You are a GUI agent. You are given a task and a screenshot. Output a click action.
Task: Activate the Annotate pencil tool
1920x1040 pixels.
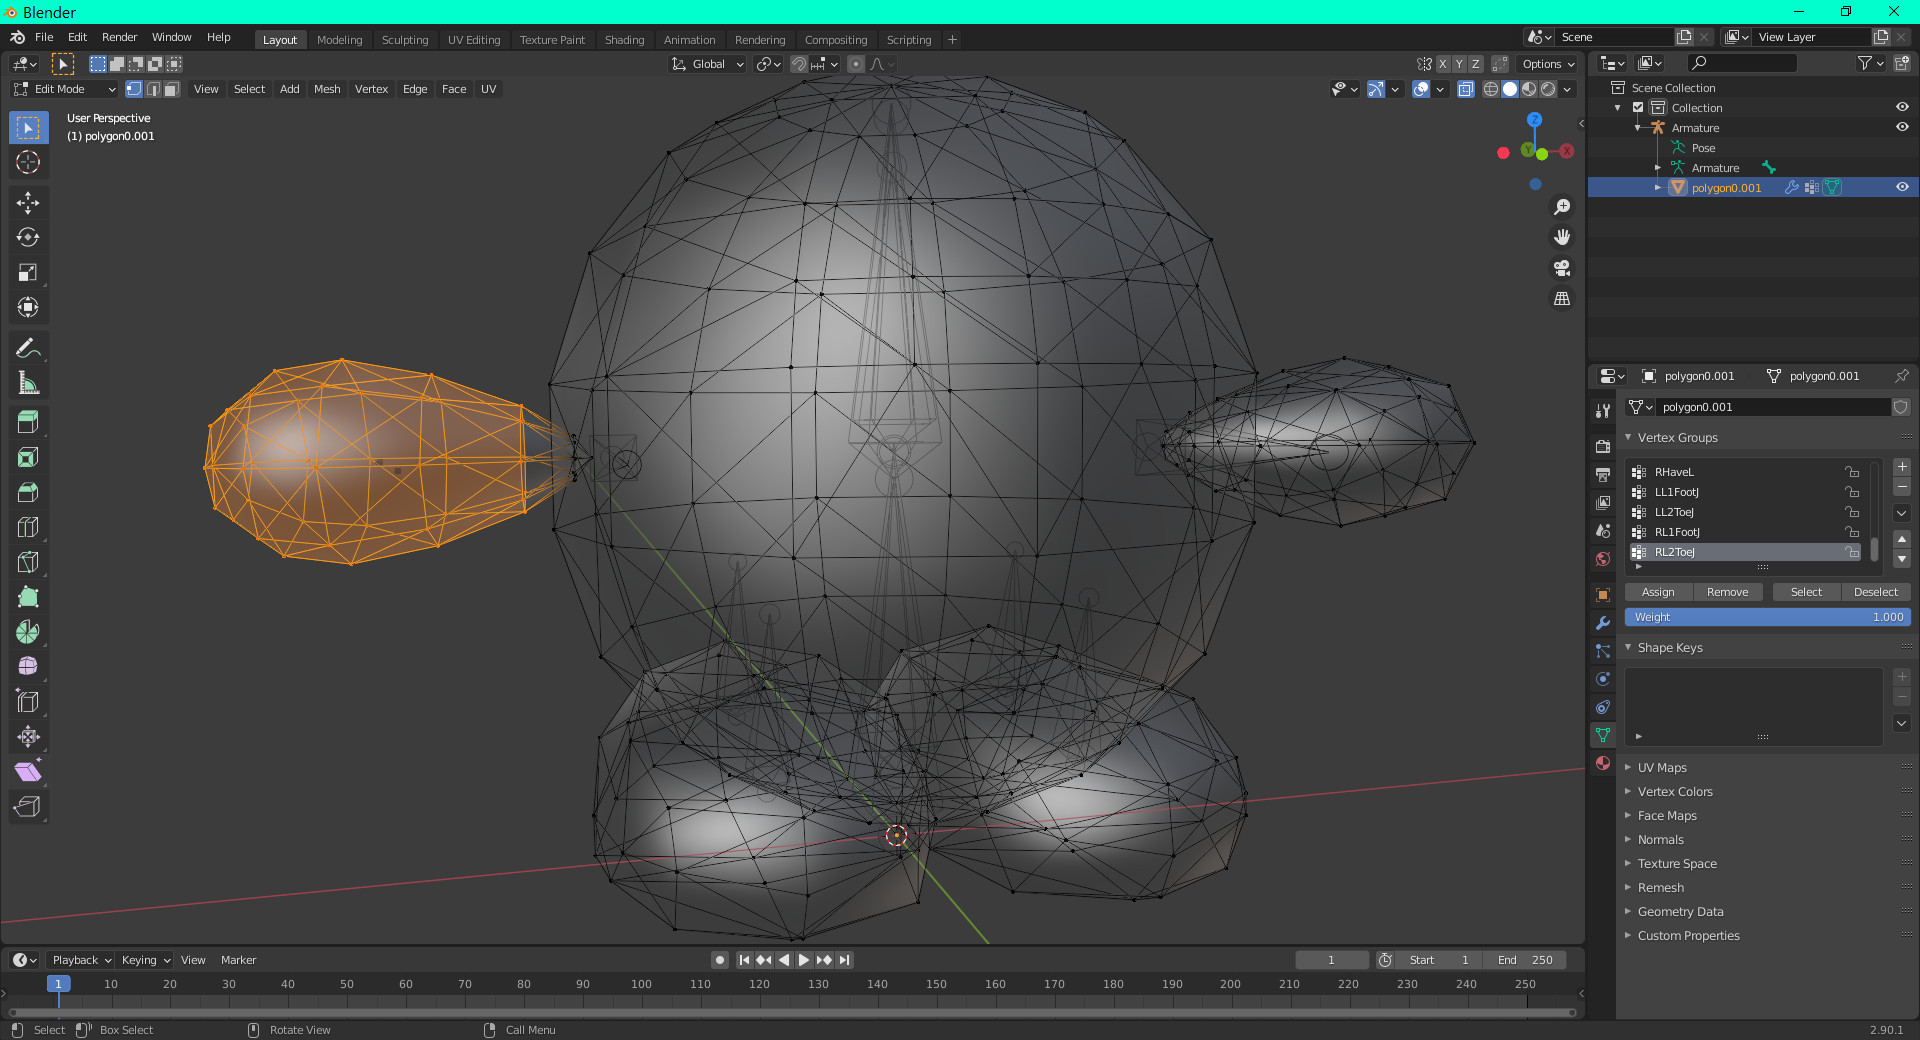tap(28, 348)
